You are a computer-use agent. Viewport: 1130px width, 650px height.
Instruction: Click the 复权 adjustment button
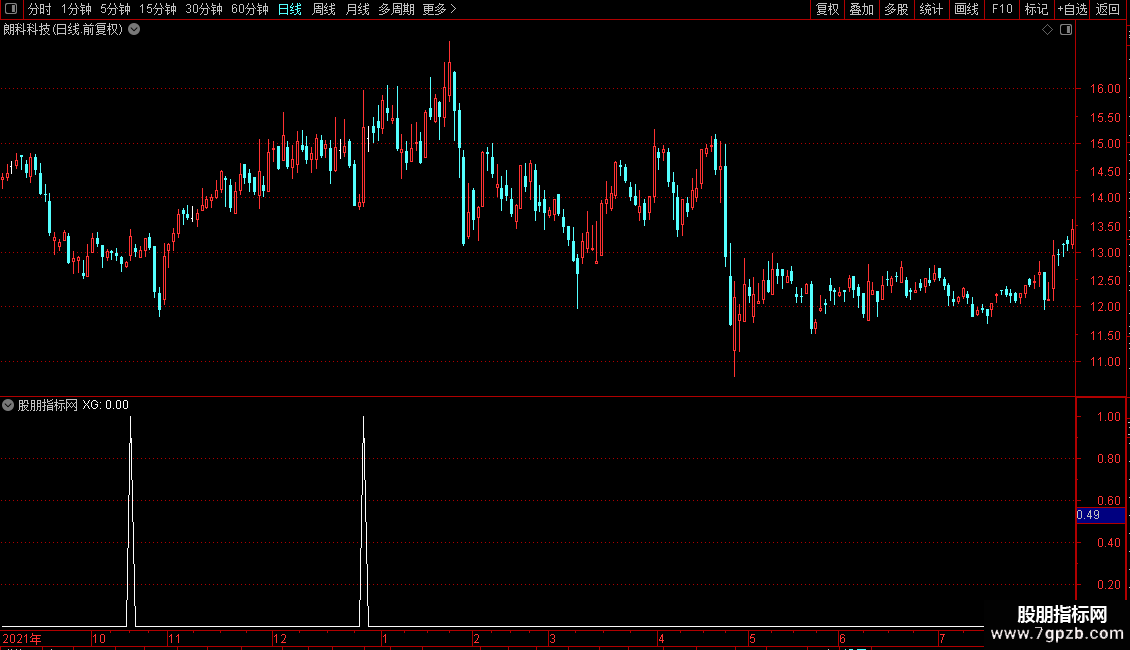pyautogui.click(x=827, y=9)
